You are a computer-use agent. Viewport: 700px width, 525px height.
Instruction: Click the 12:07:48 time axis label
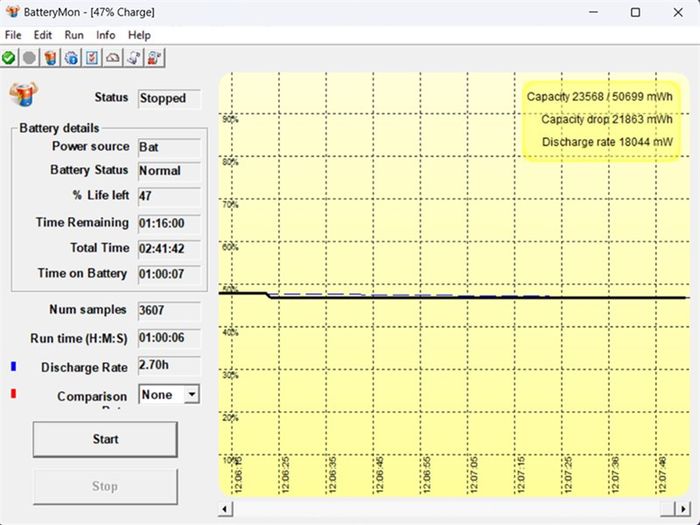pyautogui.click(x=663, y=475)
